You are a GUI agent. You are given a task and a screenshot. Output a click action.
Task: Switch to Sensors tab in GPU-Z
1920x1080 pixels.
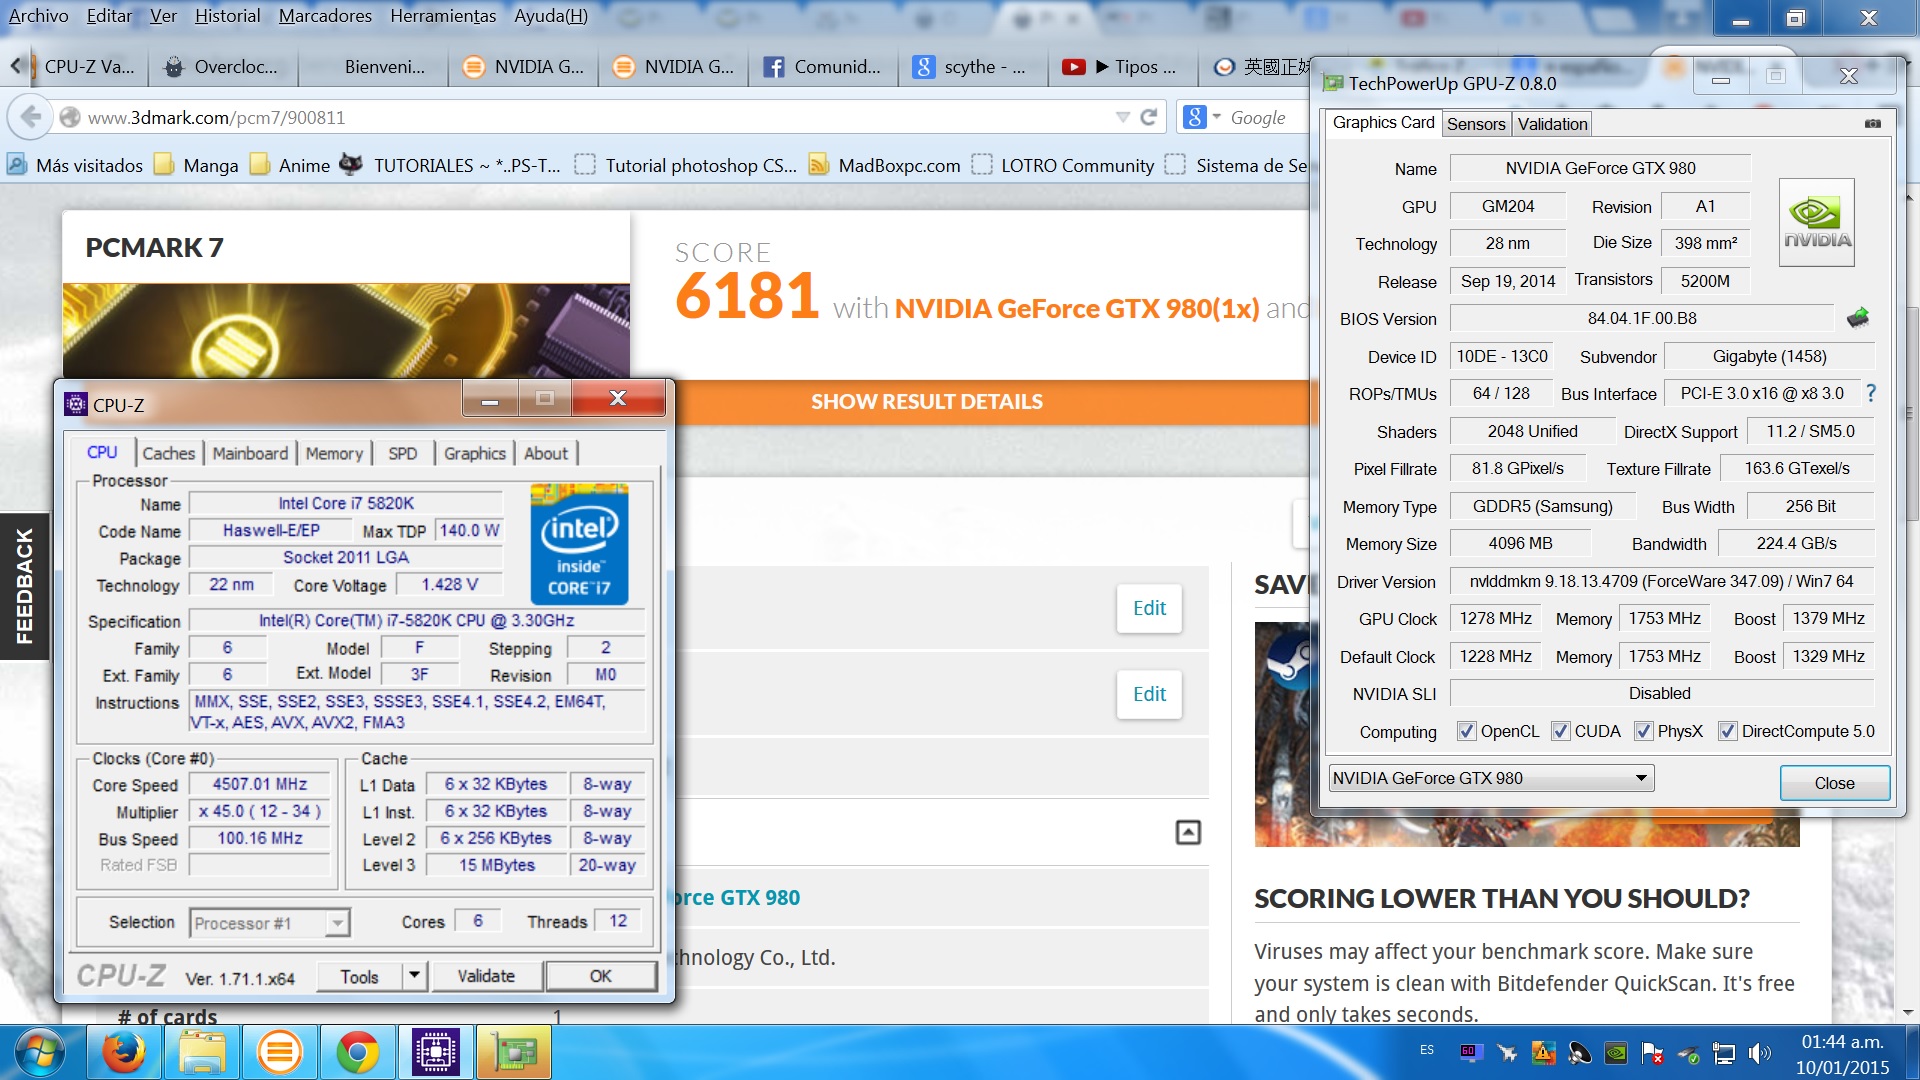[x=1476, y=124]
